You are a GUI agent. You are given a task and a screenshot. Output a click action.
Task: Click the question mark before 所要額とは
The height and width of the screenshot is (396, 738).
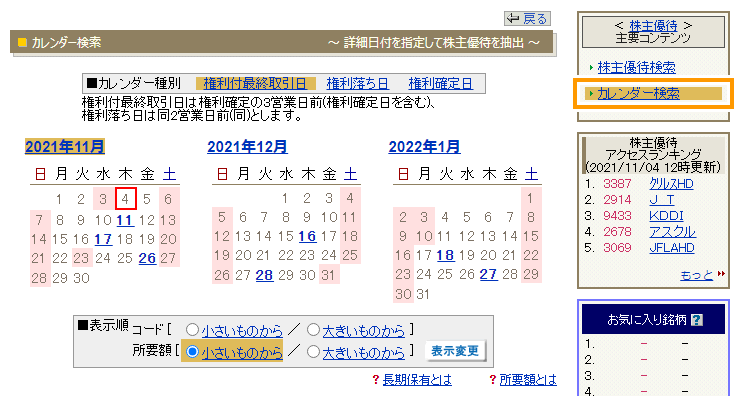(492, 380)
